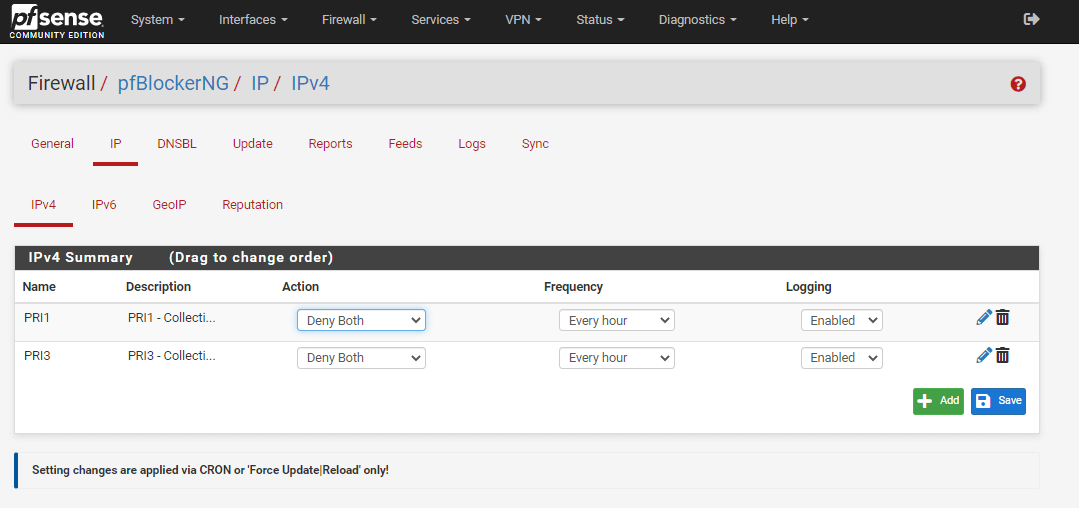The height and width of the screenshot is (508, 1079).
Task: Click the edit pencil icon for PRI3
Action: 984,355
